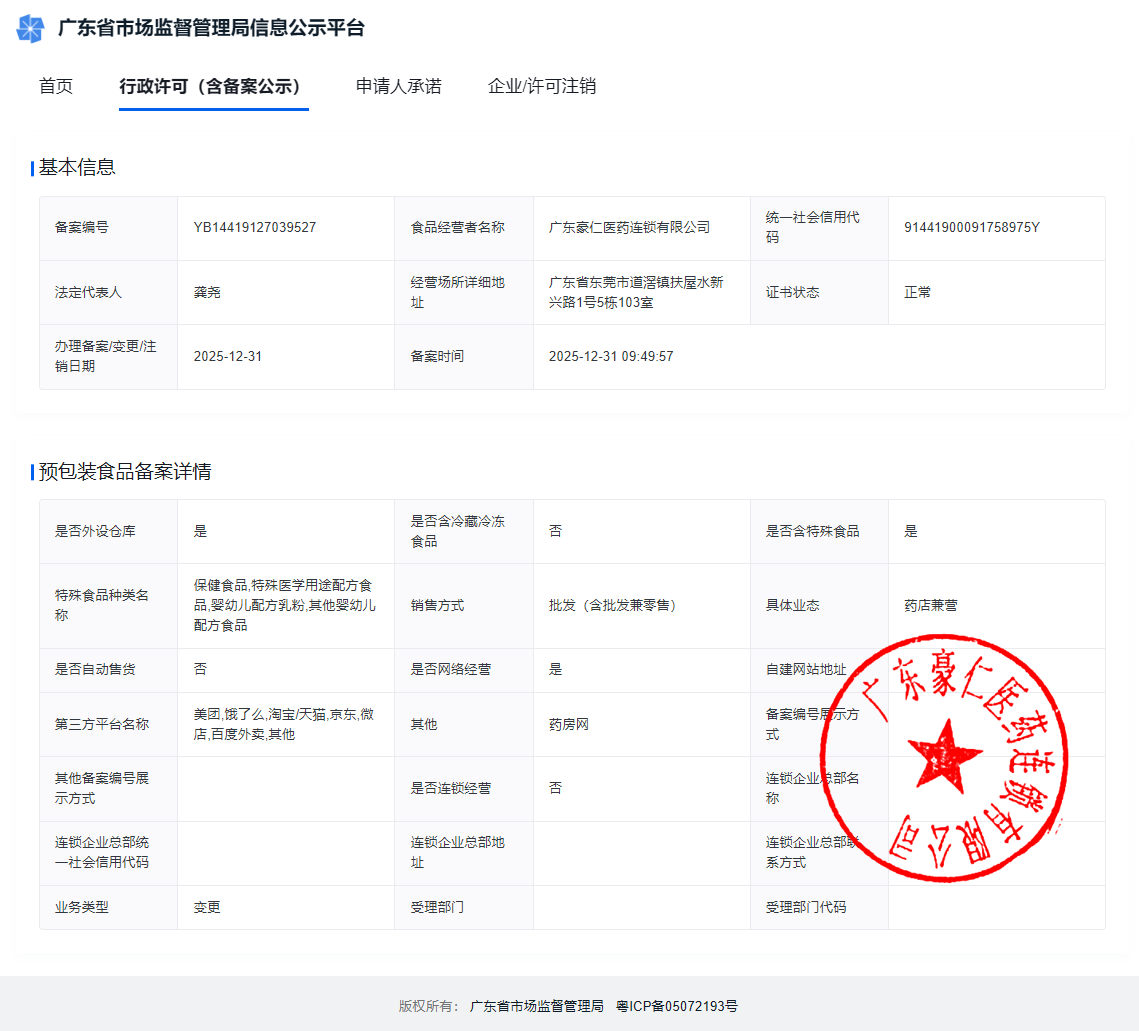Click the 连锁企业总部地址 label
This screenshot has height=1031, width=1139.
[x=458, y=852]
